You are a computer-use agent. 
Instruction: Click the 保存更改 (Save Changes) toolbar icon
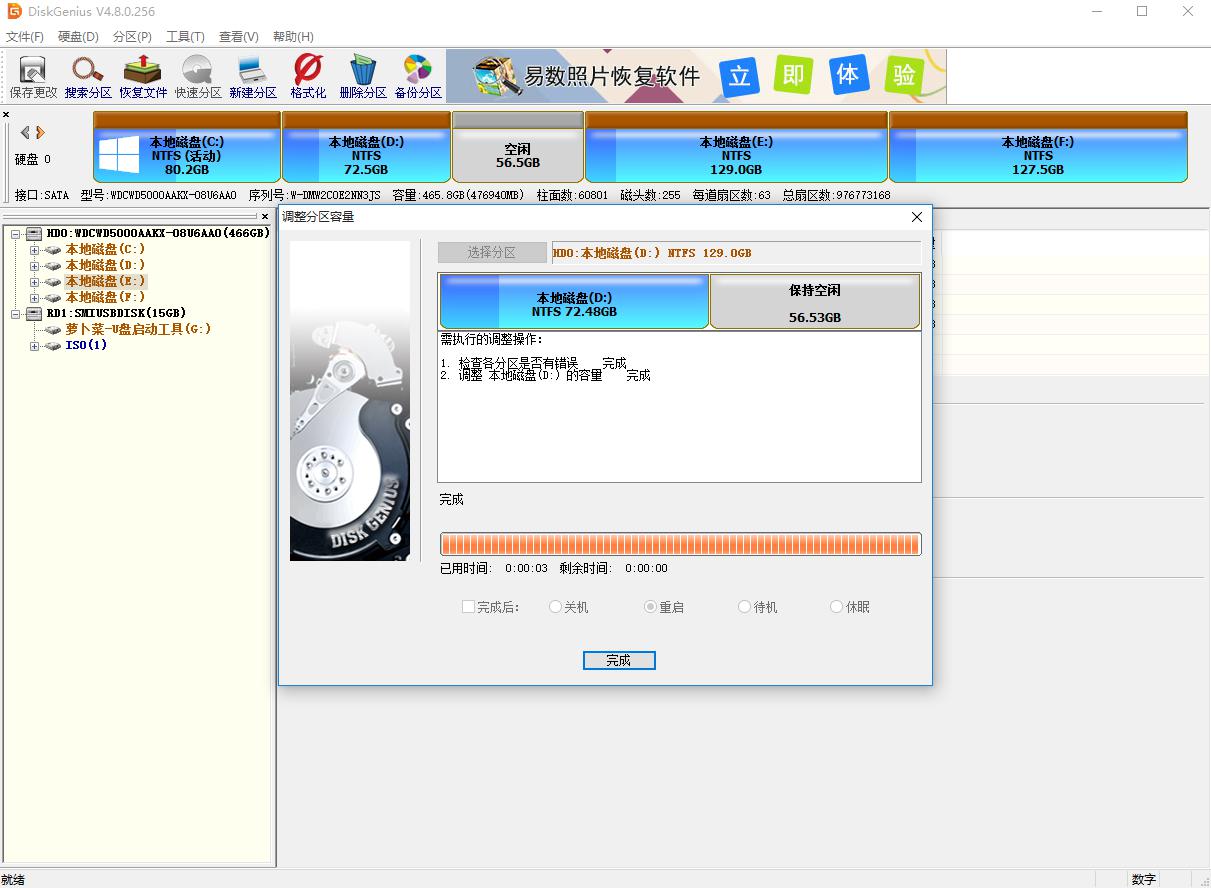click(x=33, y=75)
